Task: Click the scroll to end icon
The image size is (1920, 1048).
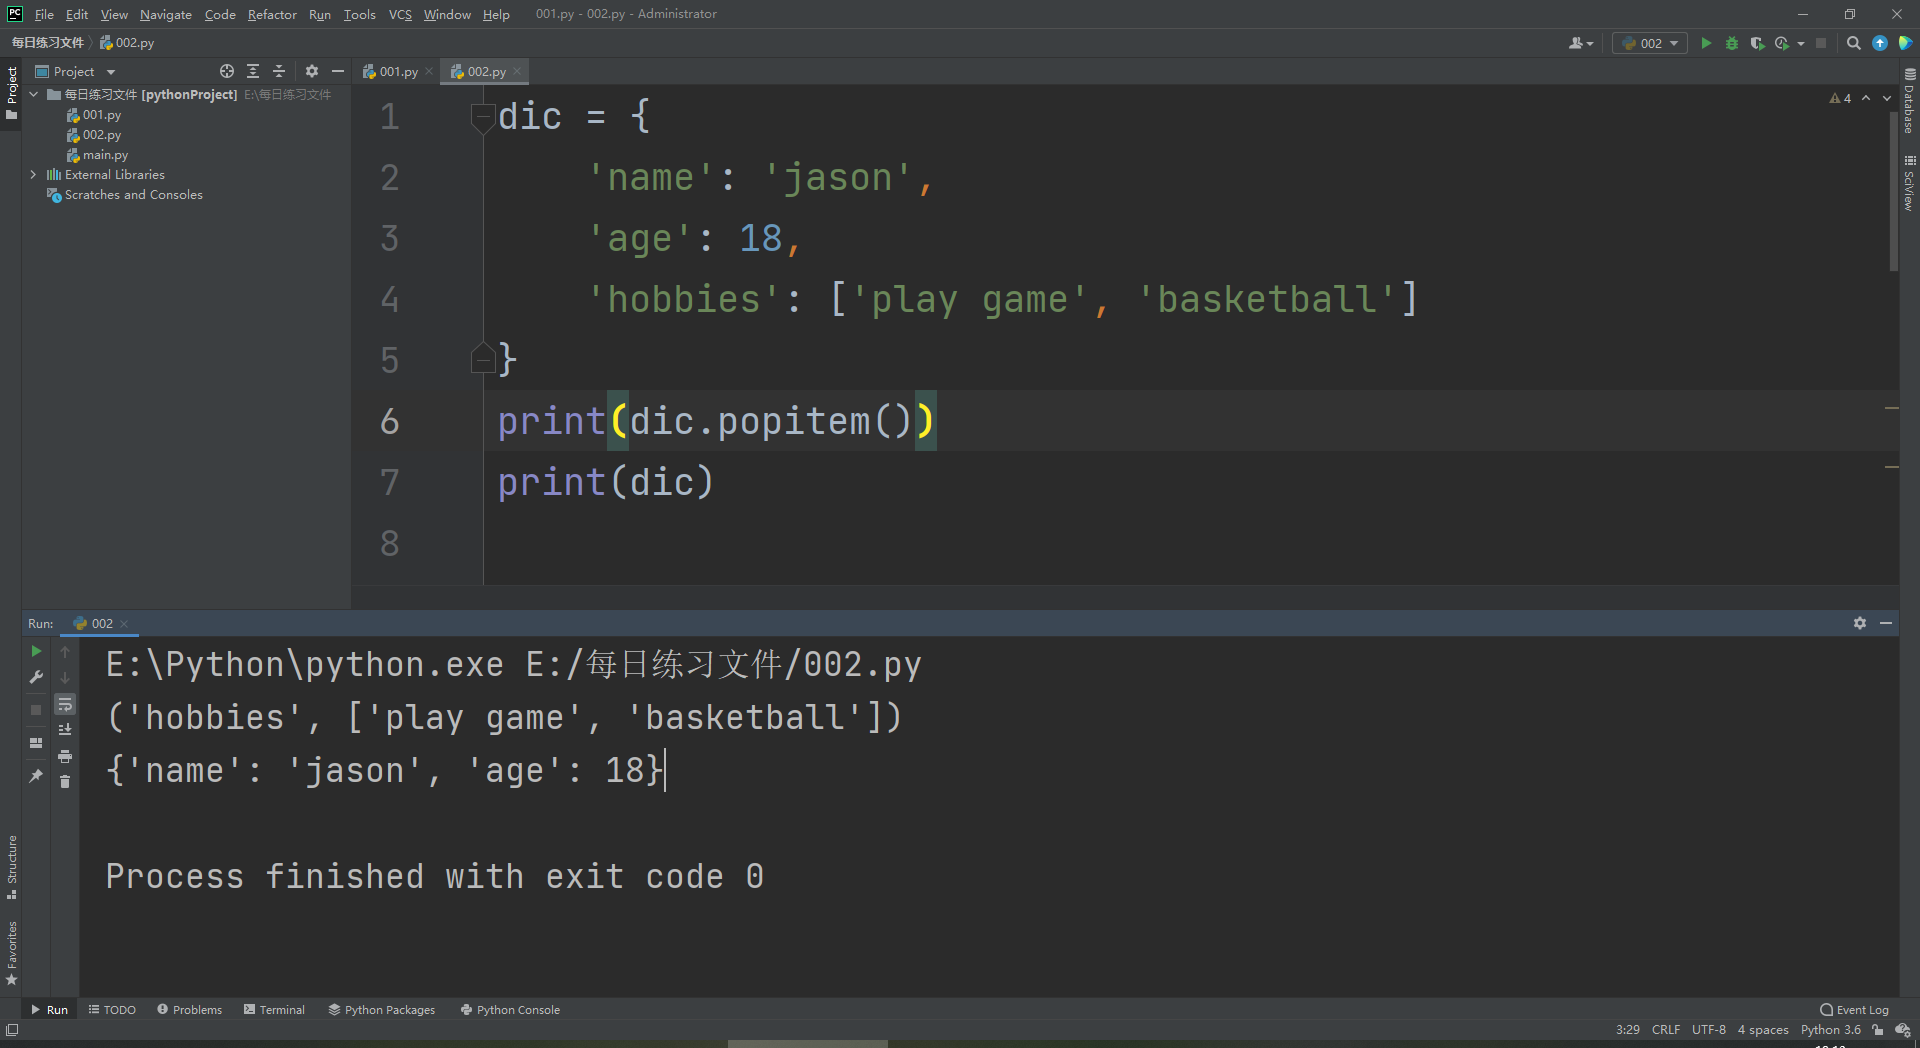Action: [65, 730]
